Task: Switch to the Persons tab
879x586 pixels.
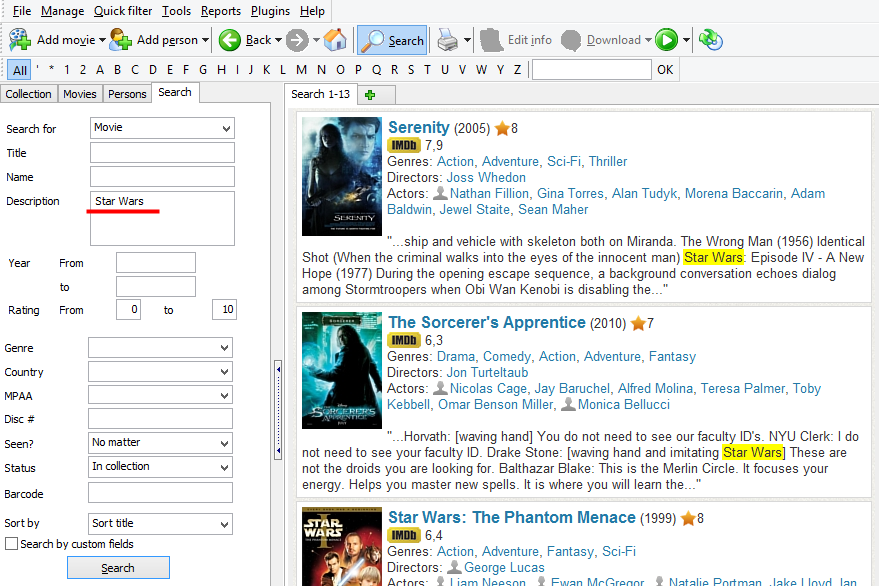Action: tap(127, 94)
